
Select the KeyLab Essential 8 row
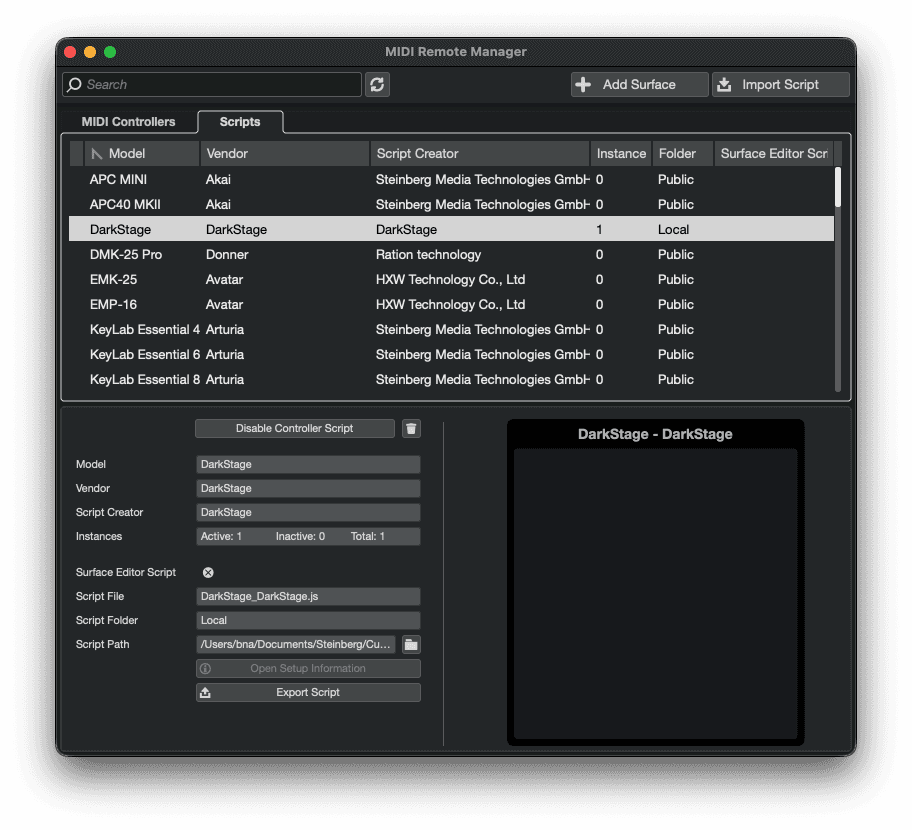[451, 380]
